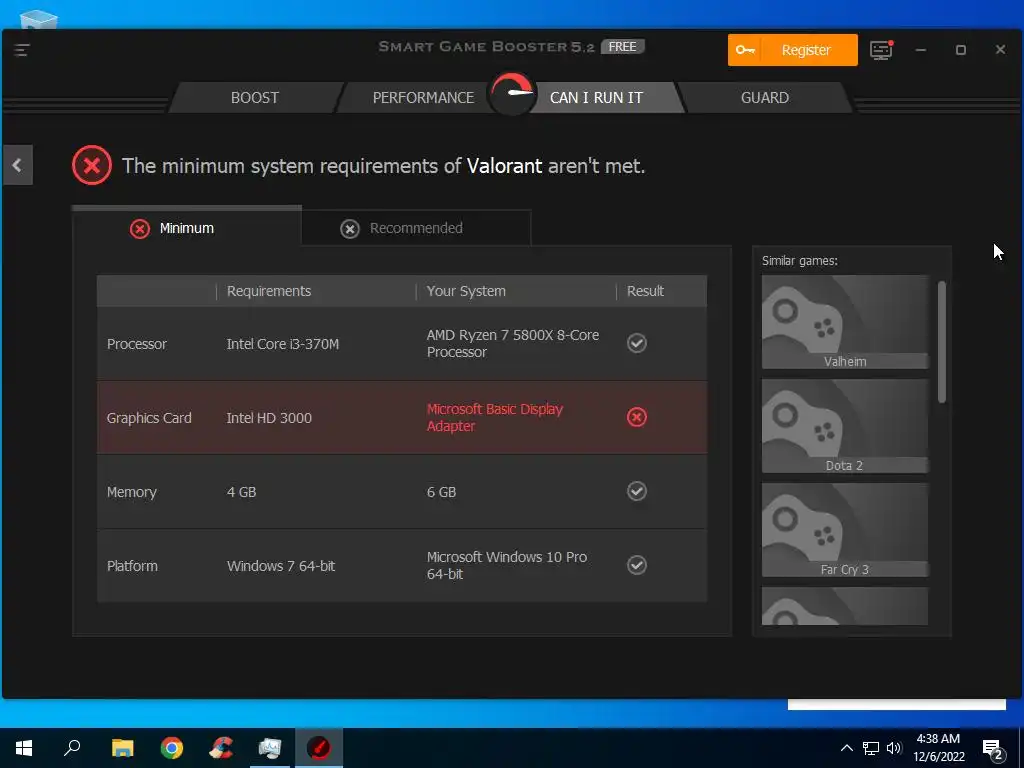Click the Graphics Card failed X icon
The image size is (1024, 768).
(637, 417)
